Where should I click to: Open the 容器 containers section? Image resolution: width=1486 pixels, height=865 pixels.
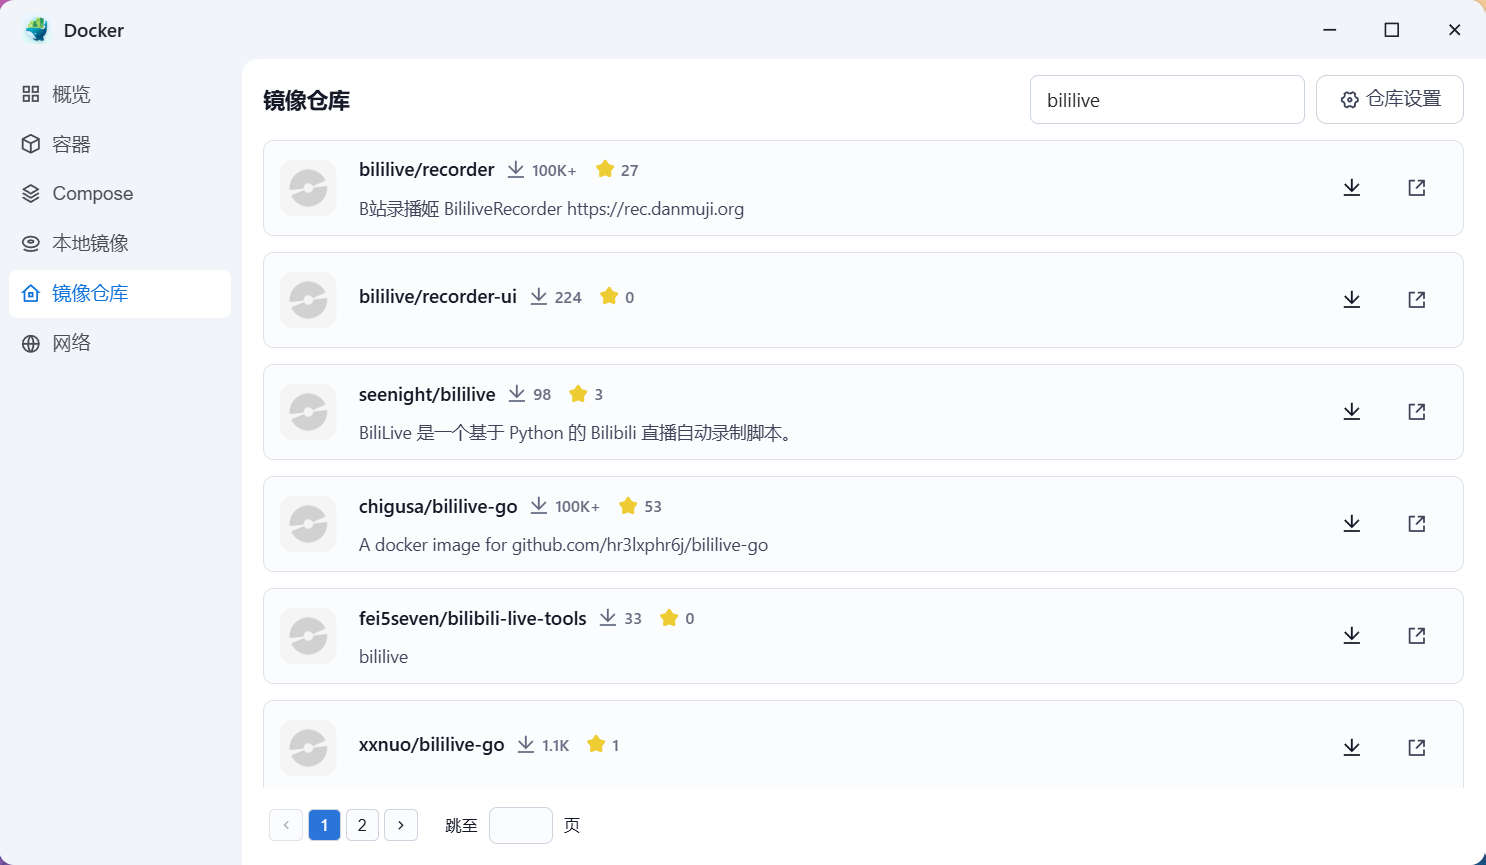[x=120, y=144]
